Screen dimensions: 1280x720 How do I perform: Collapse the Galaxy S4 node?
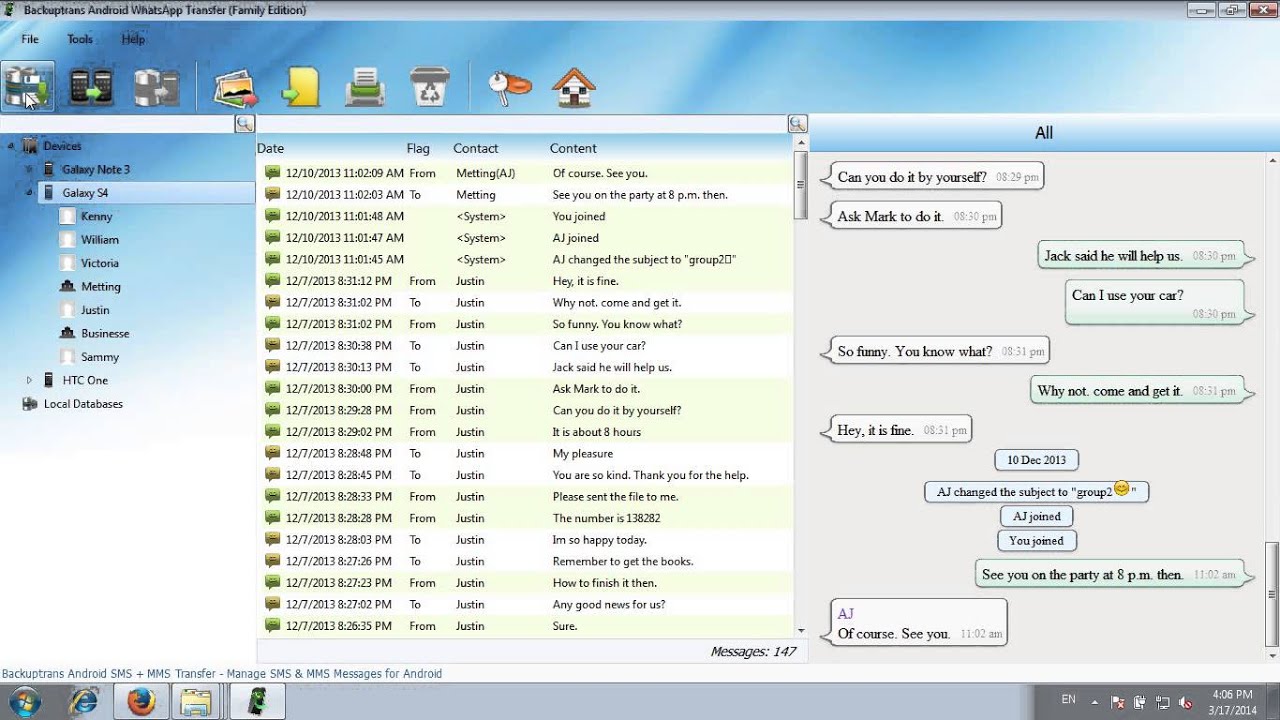(29, 192)
